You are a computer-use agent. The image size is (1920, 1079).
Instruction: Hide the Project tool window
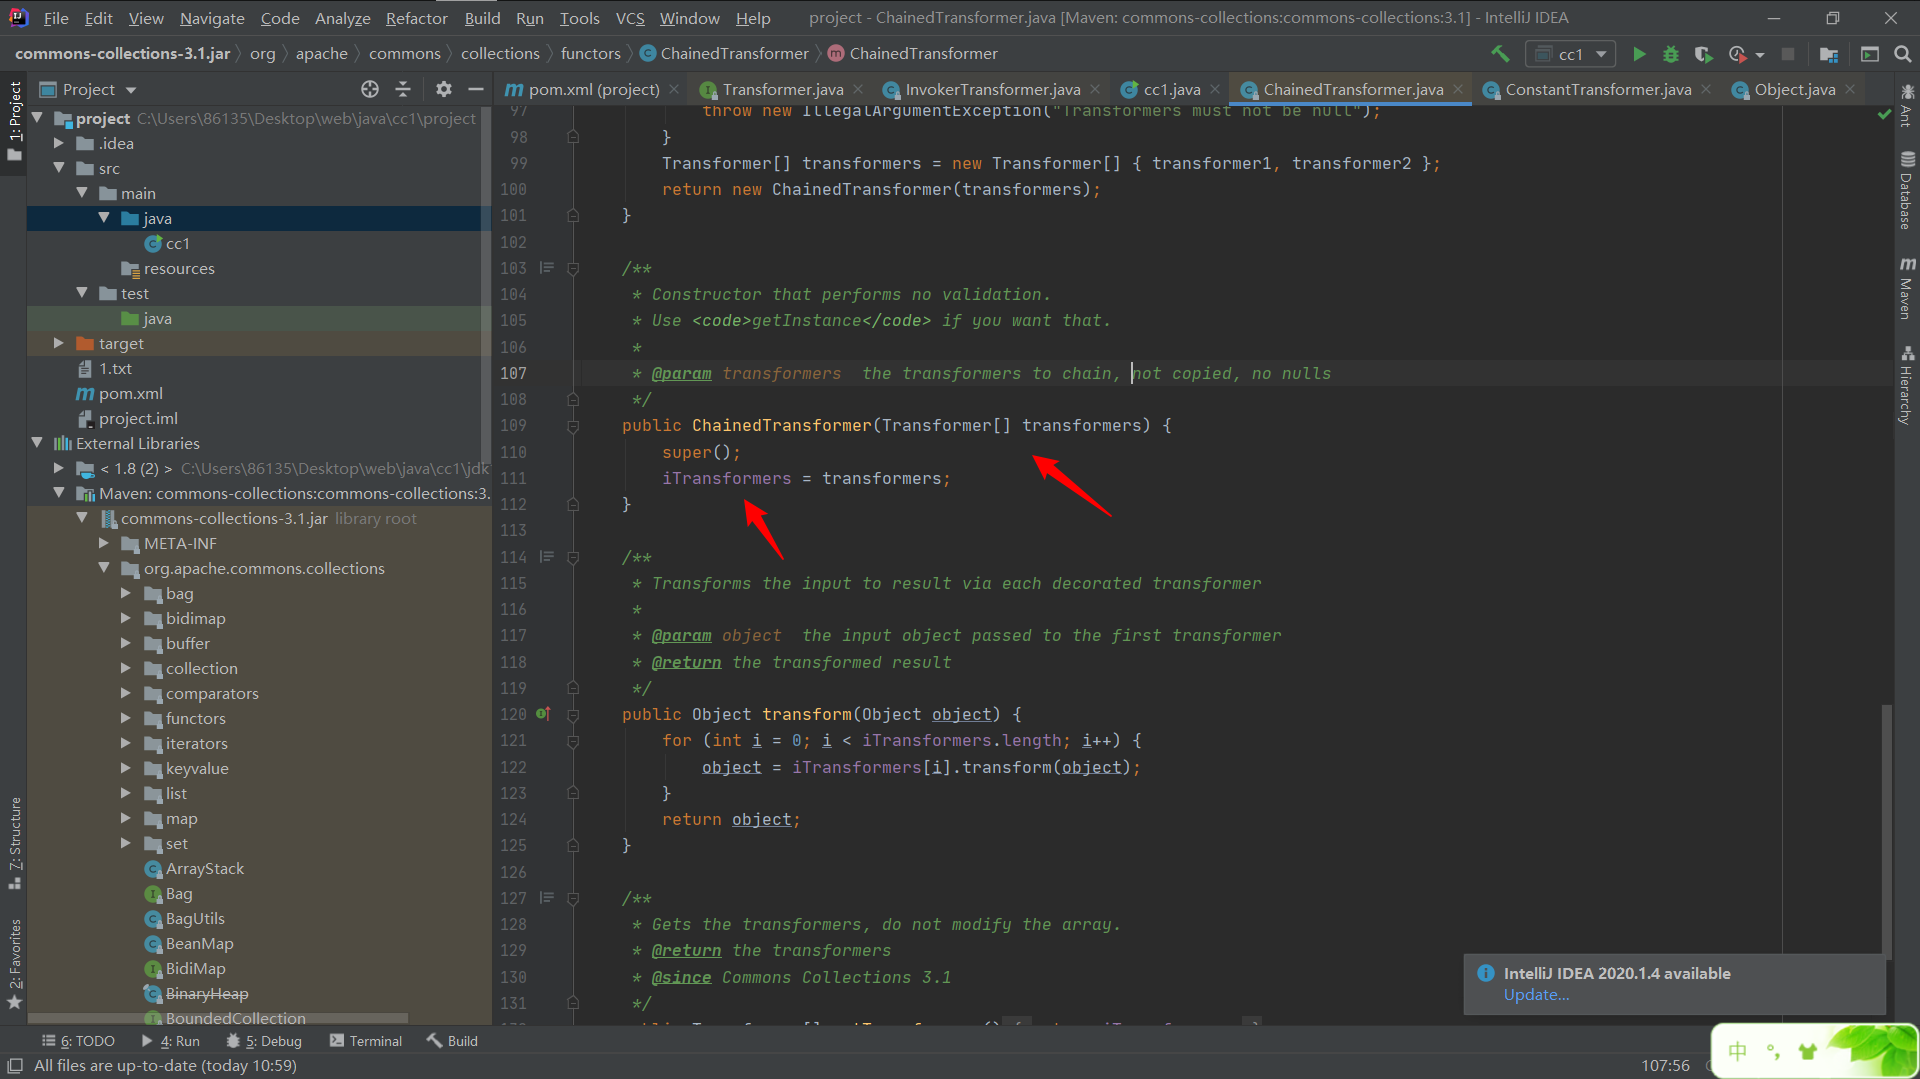tap(476, 89)
